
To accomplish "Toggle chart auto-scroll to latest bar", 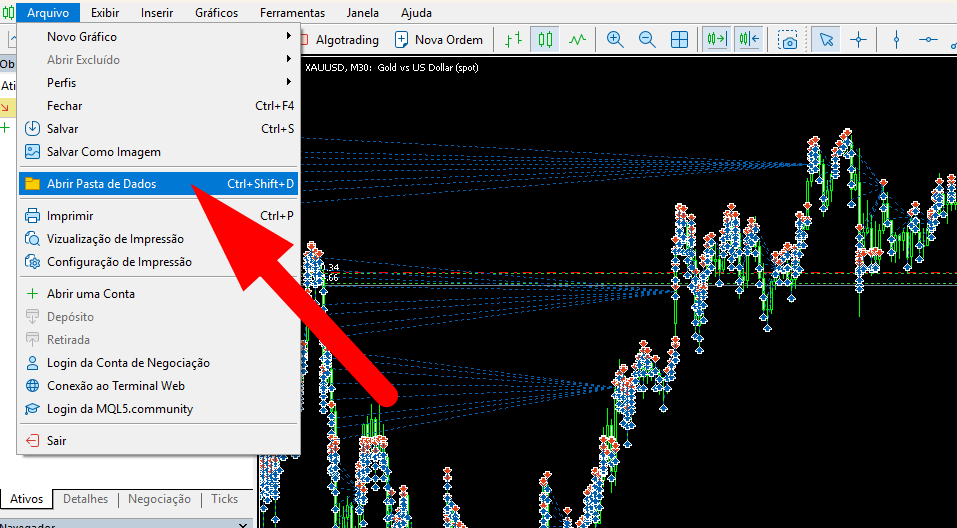I will click(716, 40).
